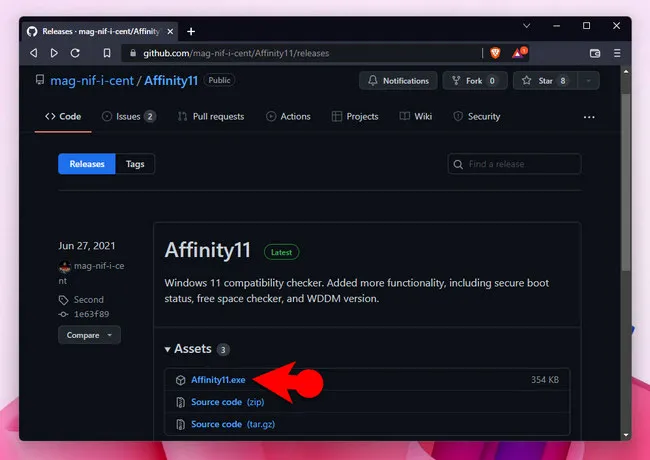Select the Releases toggle button

click(87, 164)
